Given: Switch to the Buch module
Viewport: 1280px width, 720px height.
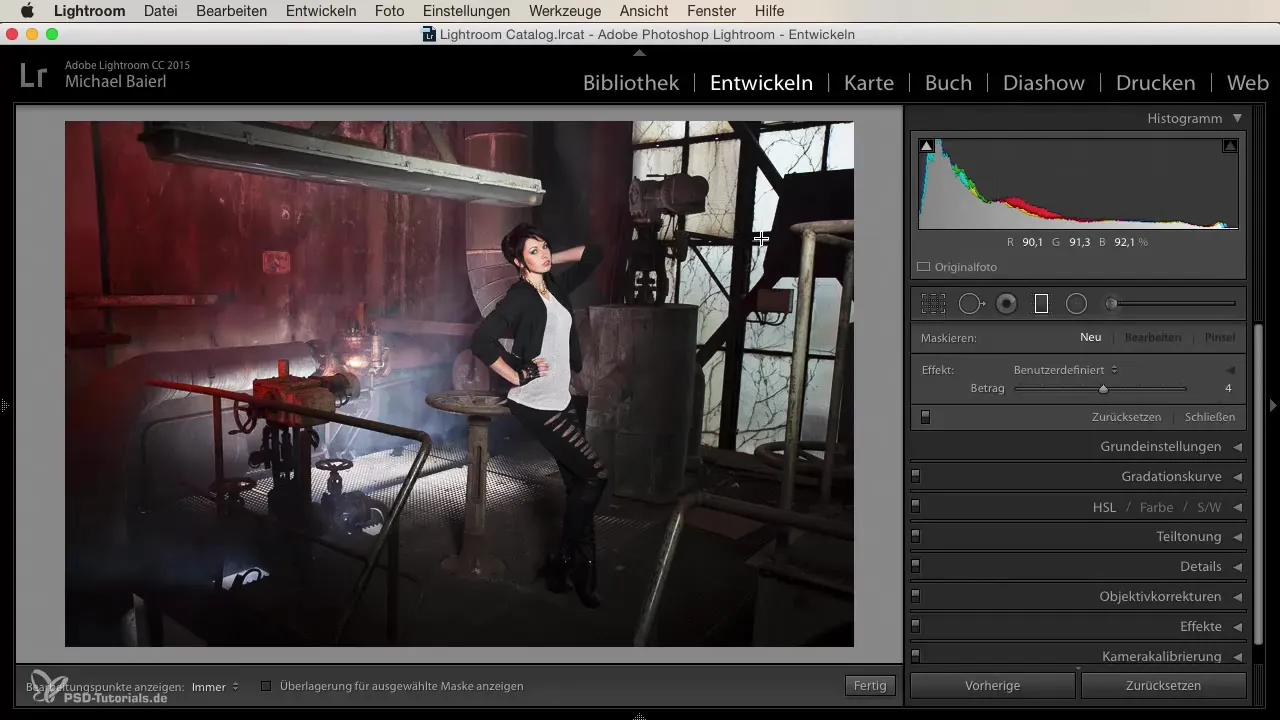Looking at the screenshot, I should (948, 83).
